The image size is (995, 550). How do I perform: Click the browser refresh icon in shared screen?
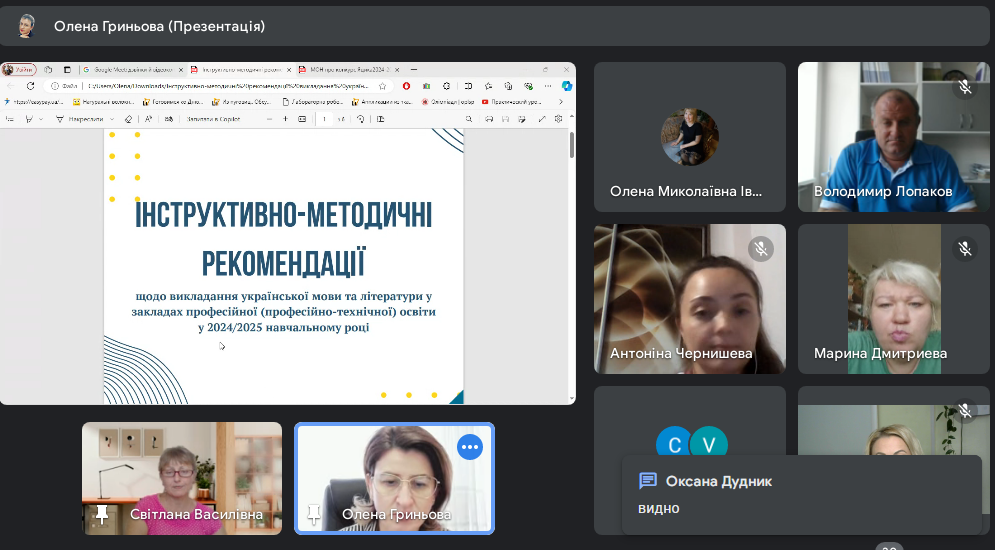click(x=30, y=86)
